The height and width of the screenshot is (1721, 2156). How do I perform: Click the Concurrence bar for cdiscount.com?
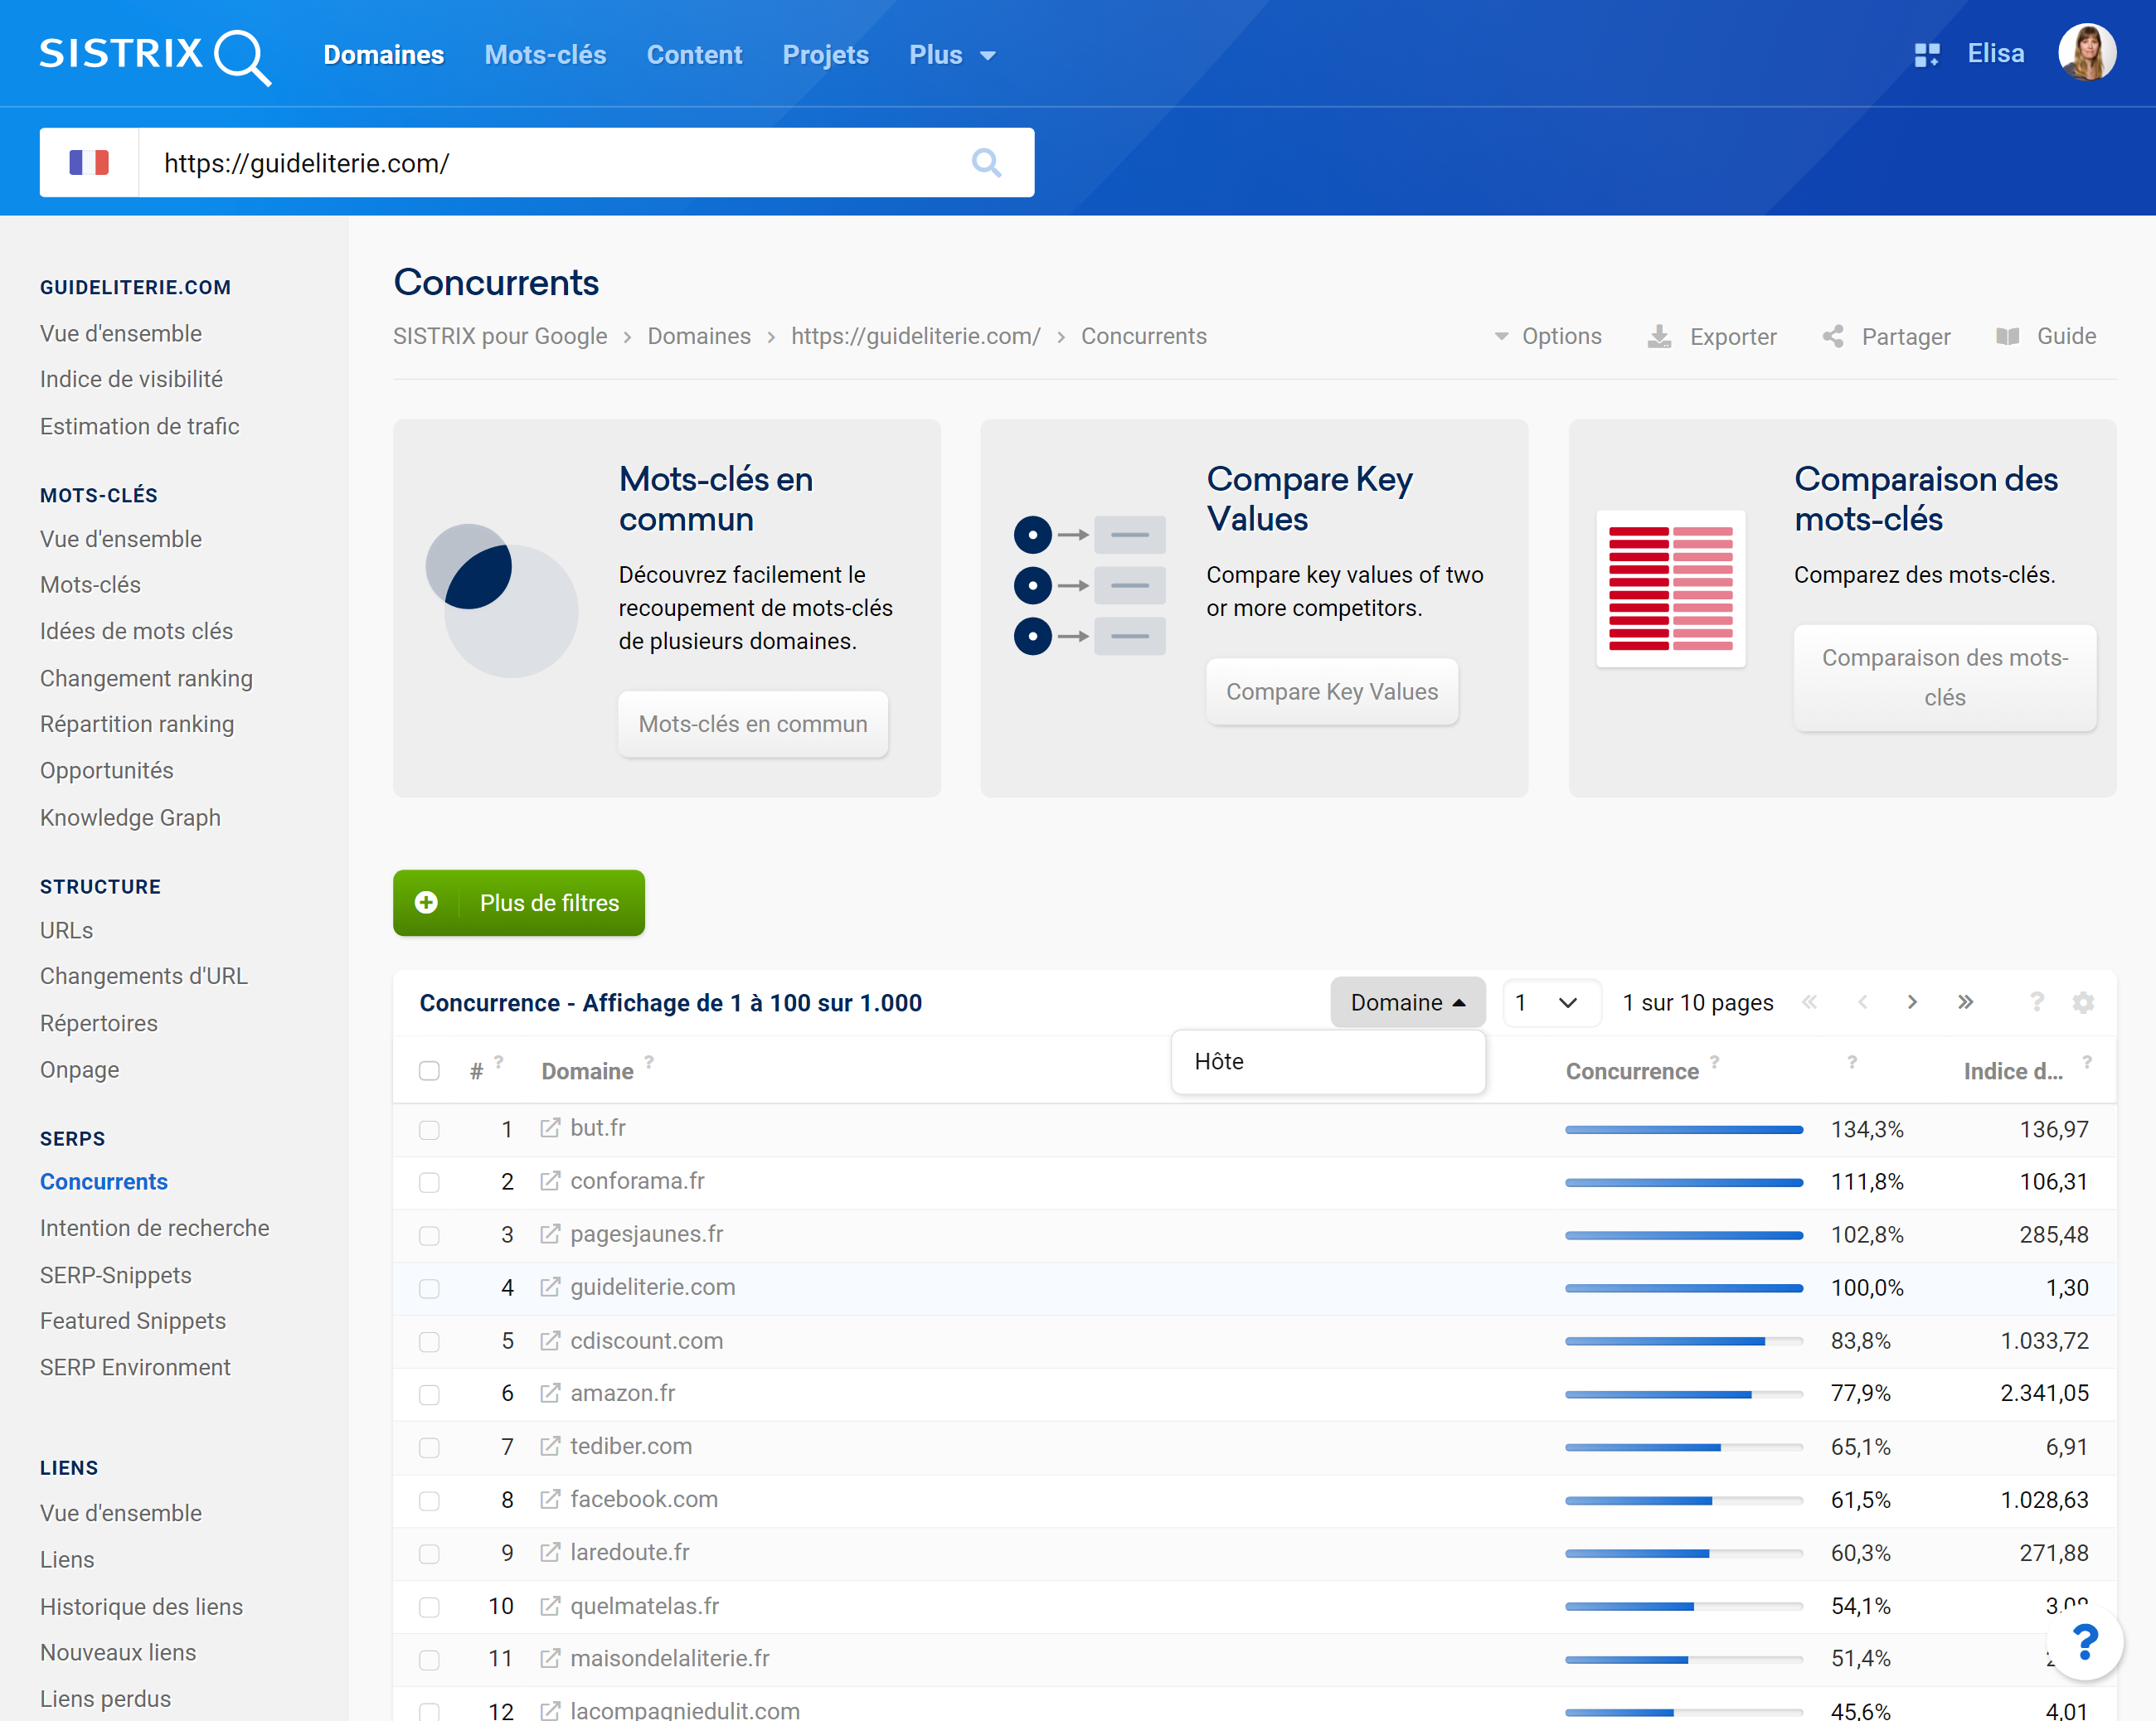click(x=1684, y=1341)
